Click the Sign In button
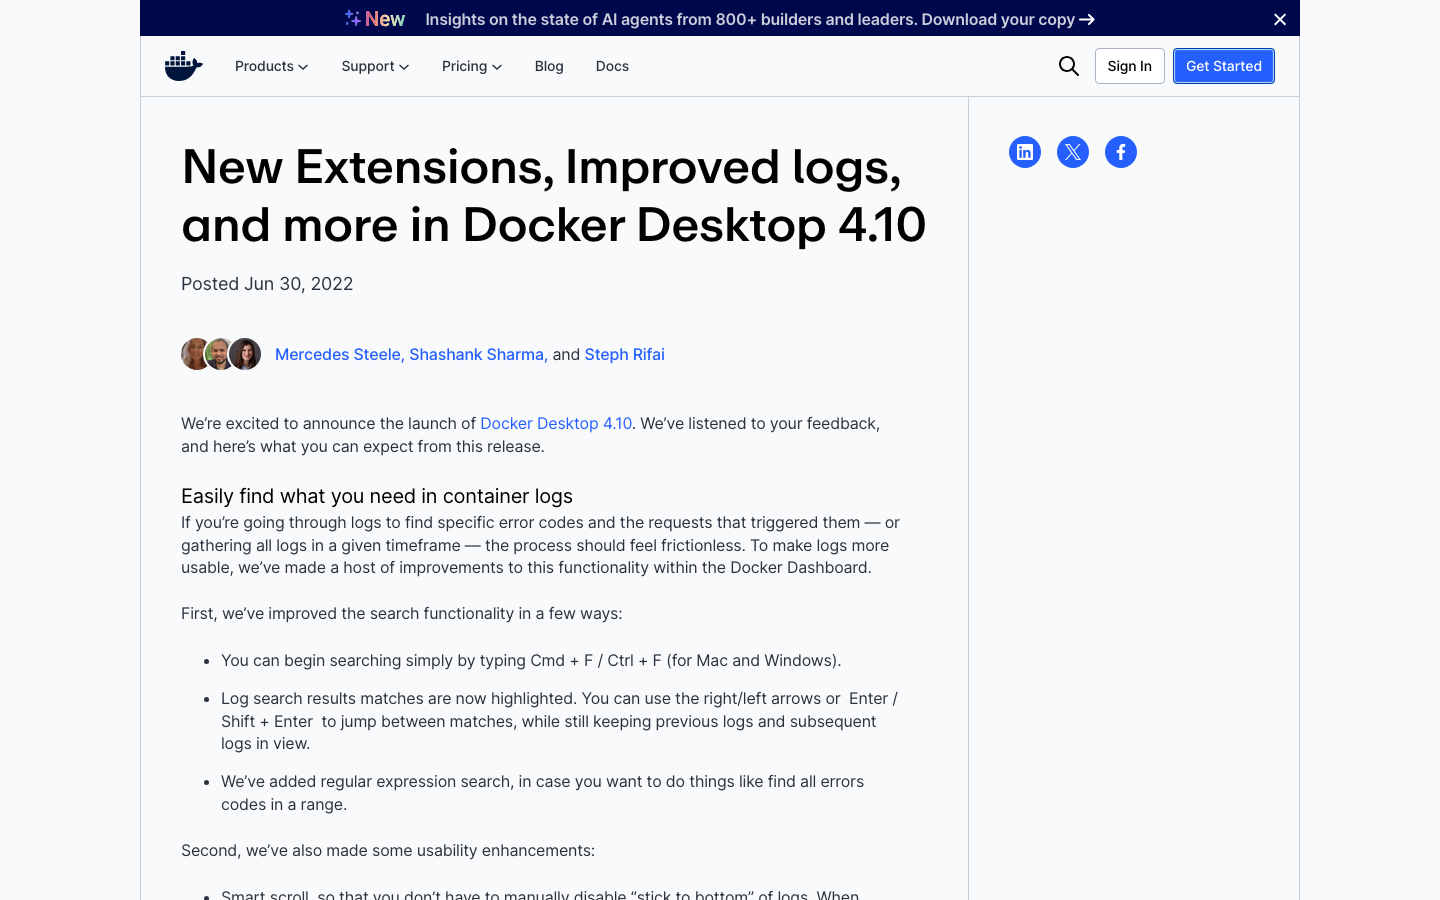The width and height of the screenshot is (1440, 900). (x=1130, y=66)
